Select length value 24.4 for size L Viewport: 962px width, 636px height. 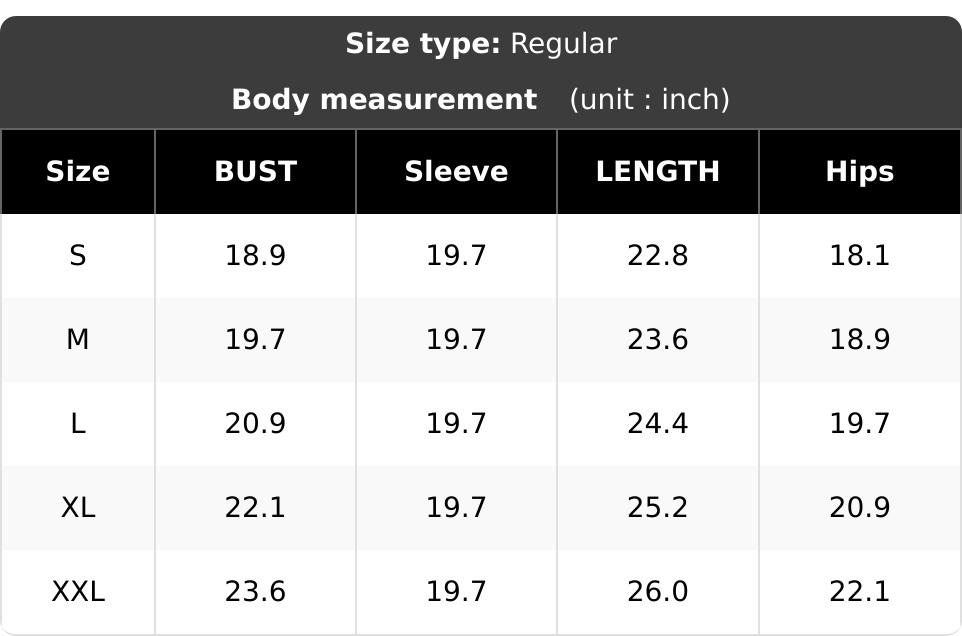pos(658,423)
